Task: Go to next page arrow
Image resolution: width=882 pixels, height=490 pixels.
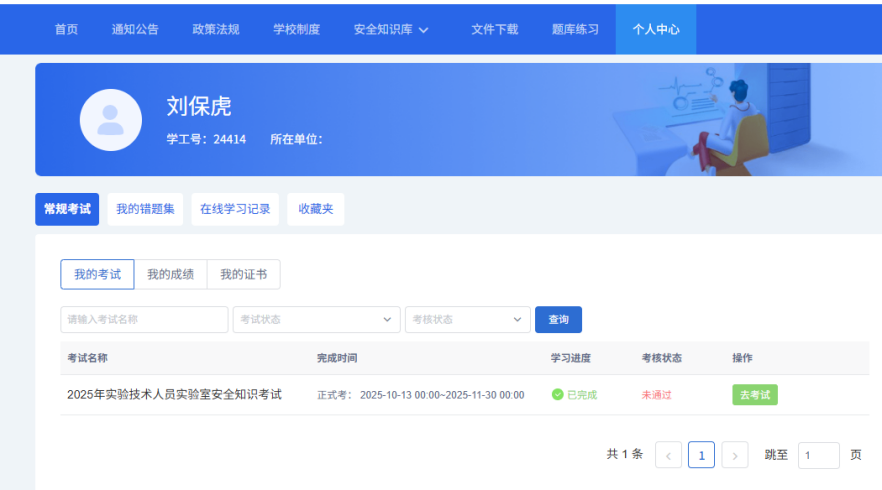Action: pos(735,455)
